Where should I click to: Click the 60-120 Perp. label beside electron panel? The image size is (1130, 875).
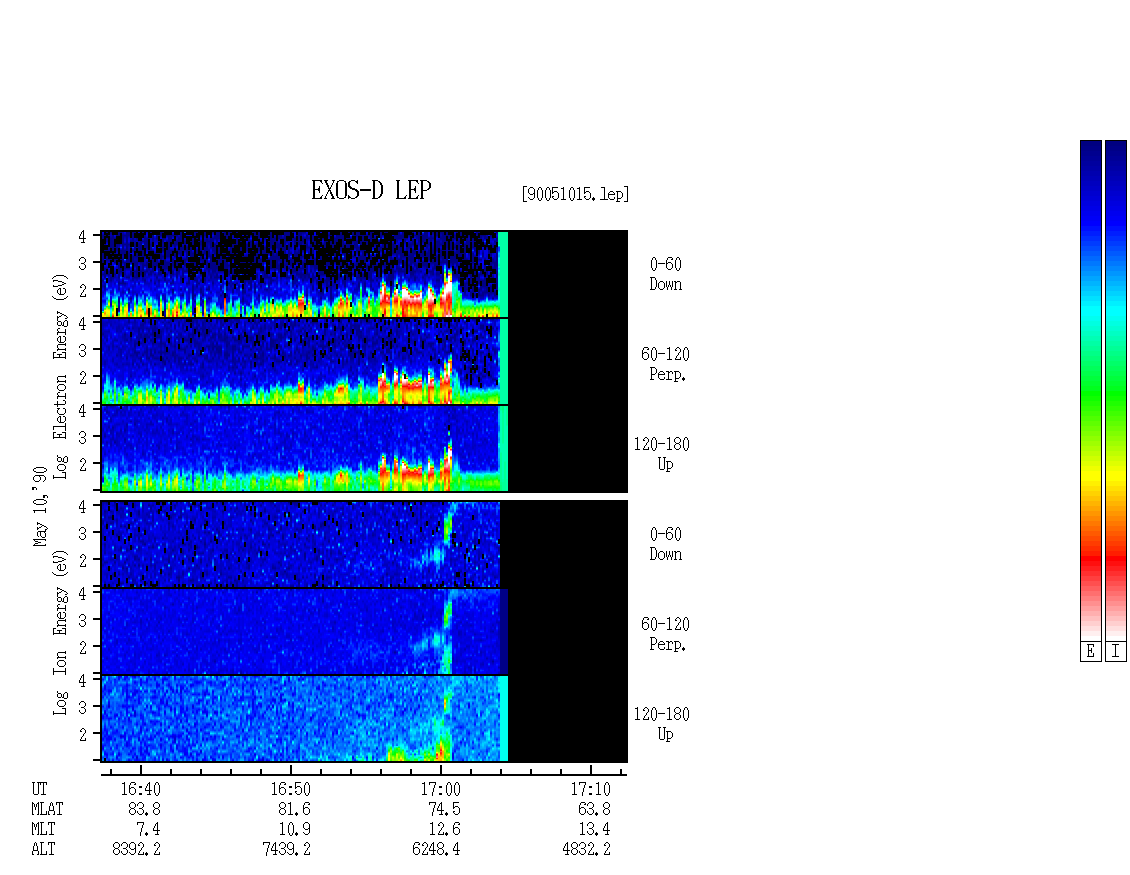coord(664,365)
